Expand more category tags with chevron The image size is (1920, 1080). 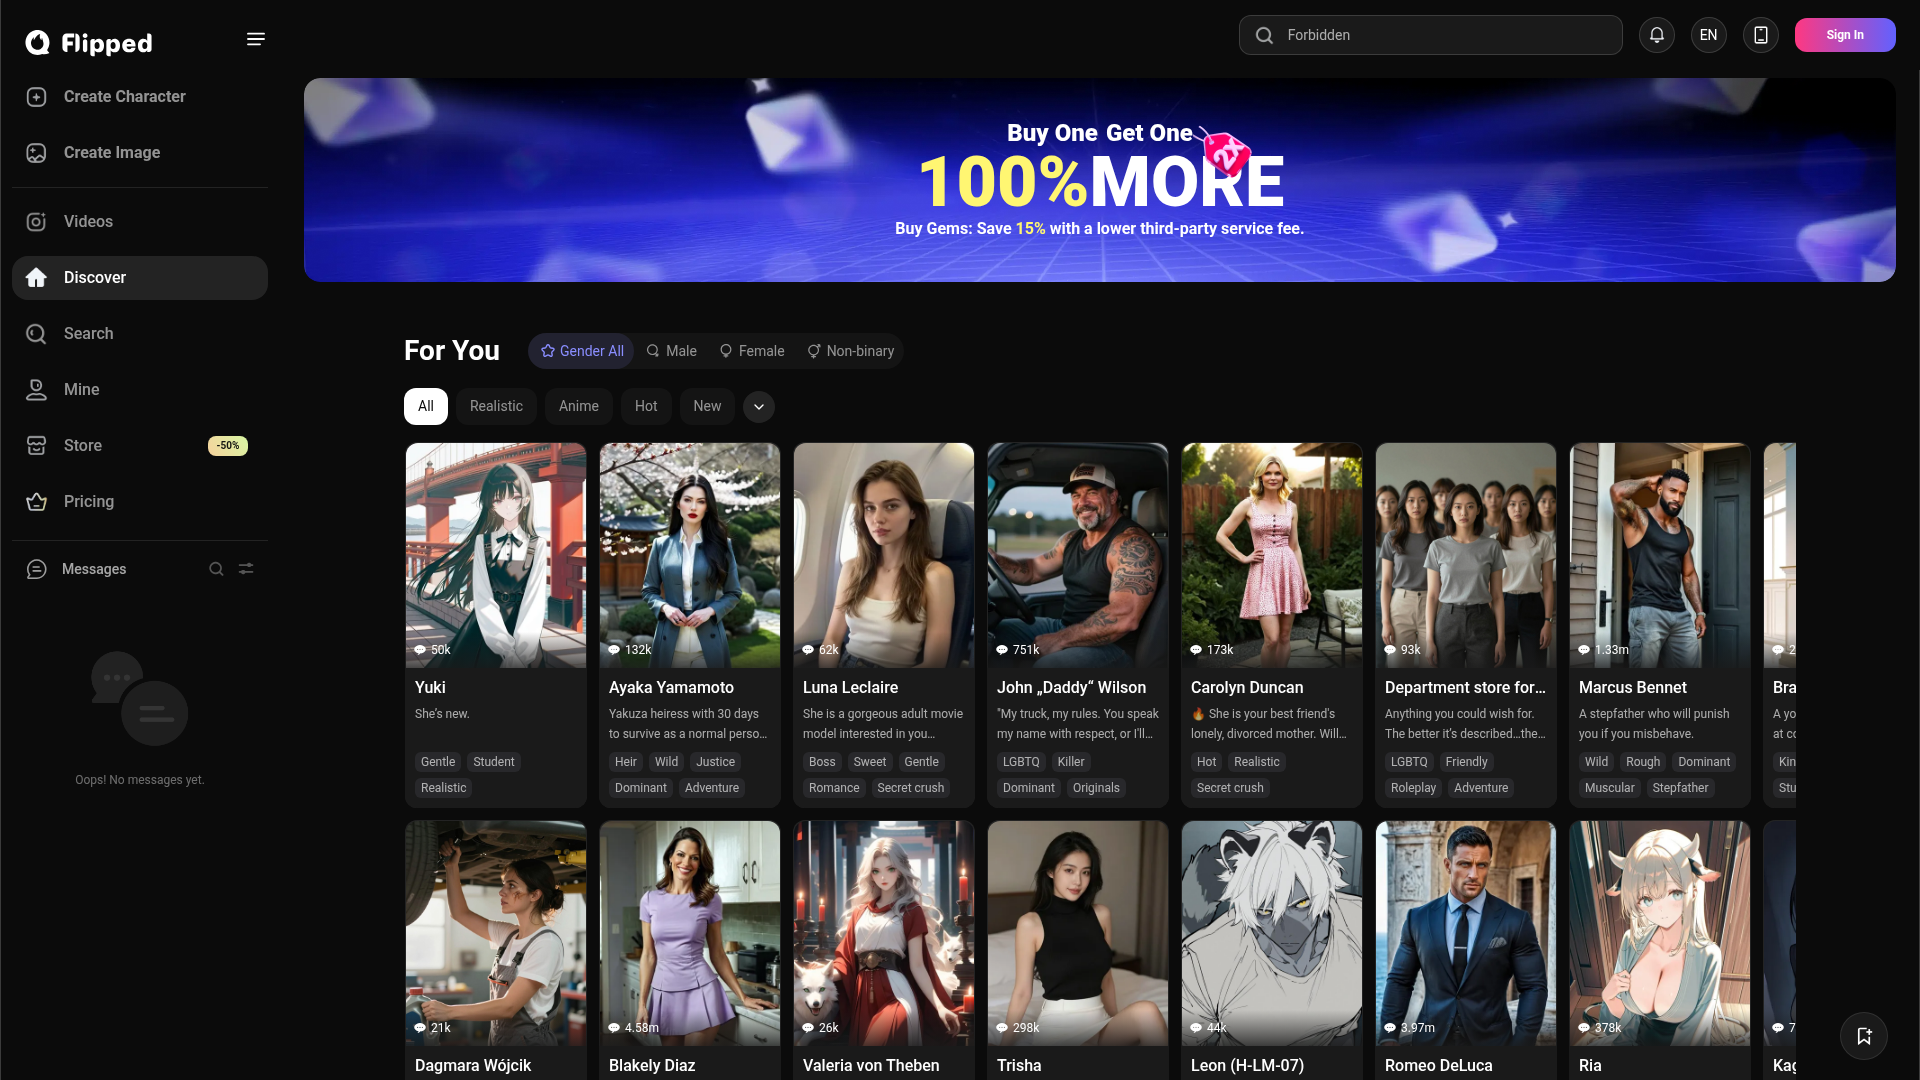[x=759, y=407]
